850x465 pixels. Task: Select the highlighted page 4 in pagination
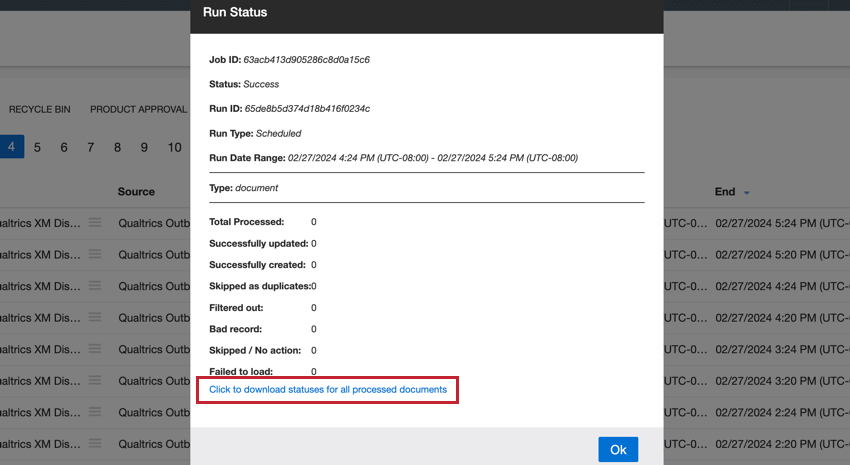tap(11, 147)
